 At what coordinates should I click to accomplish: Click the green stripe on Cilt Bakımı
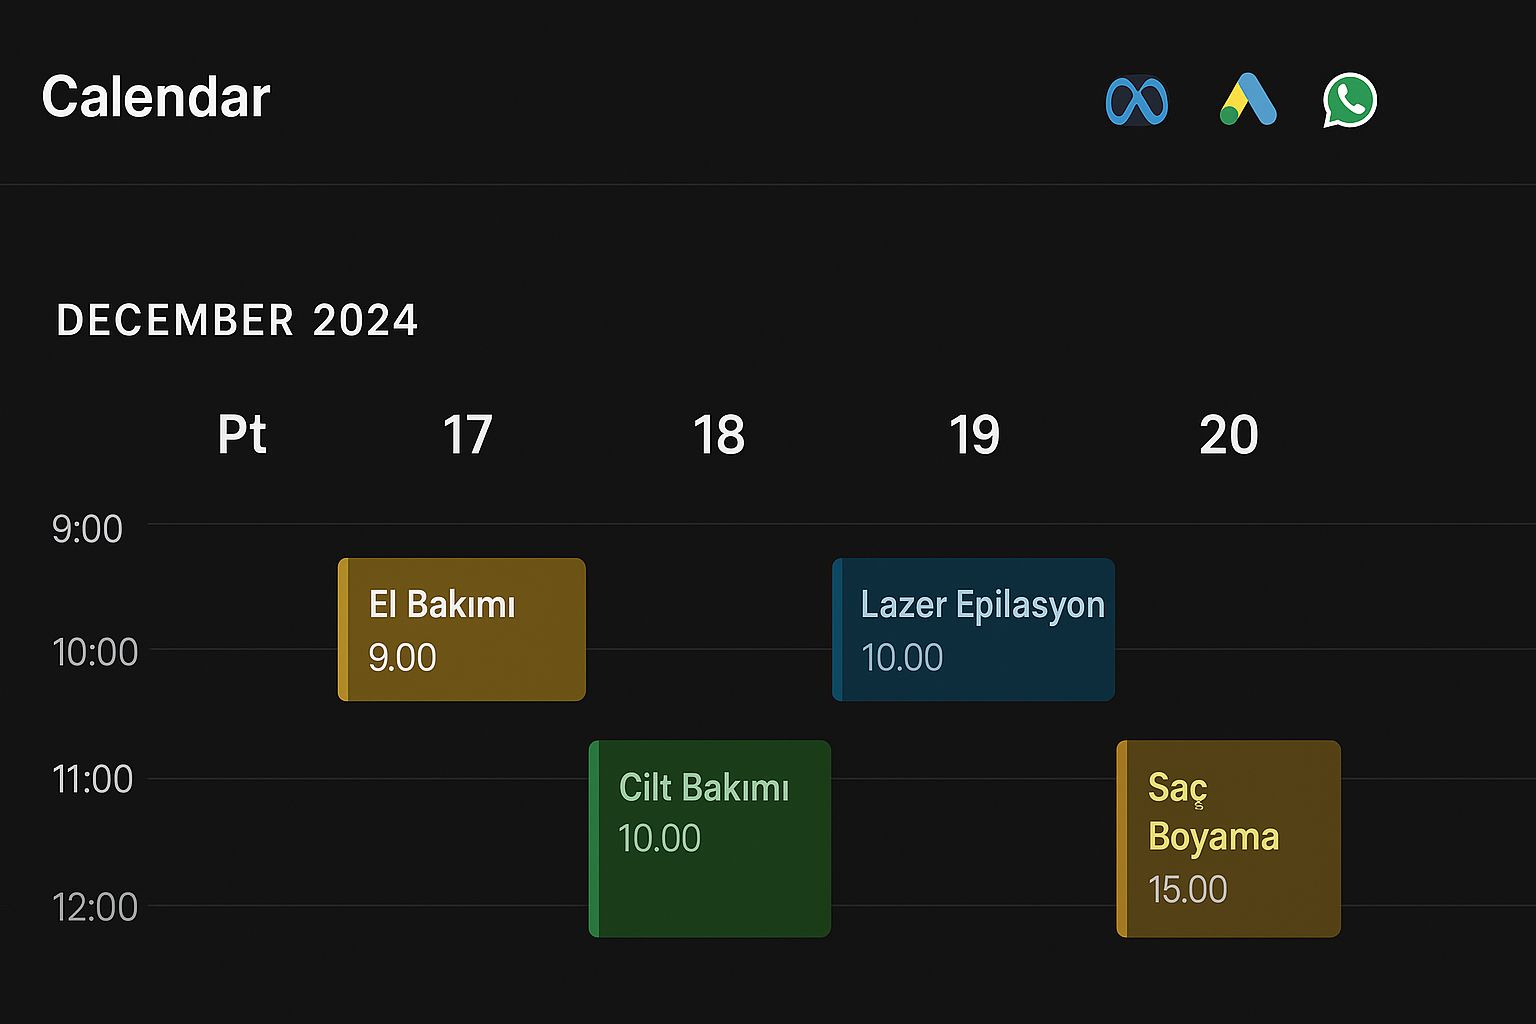[x=595, y=838]
